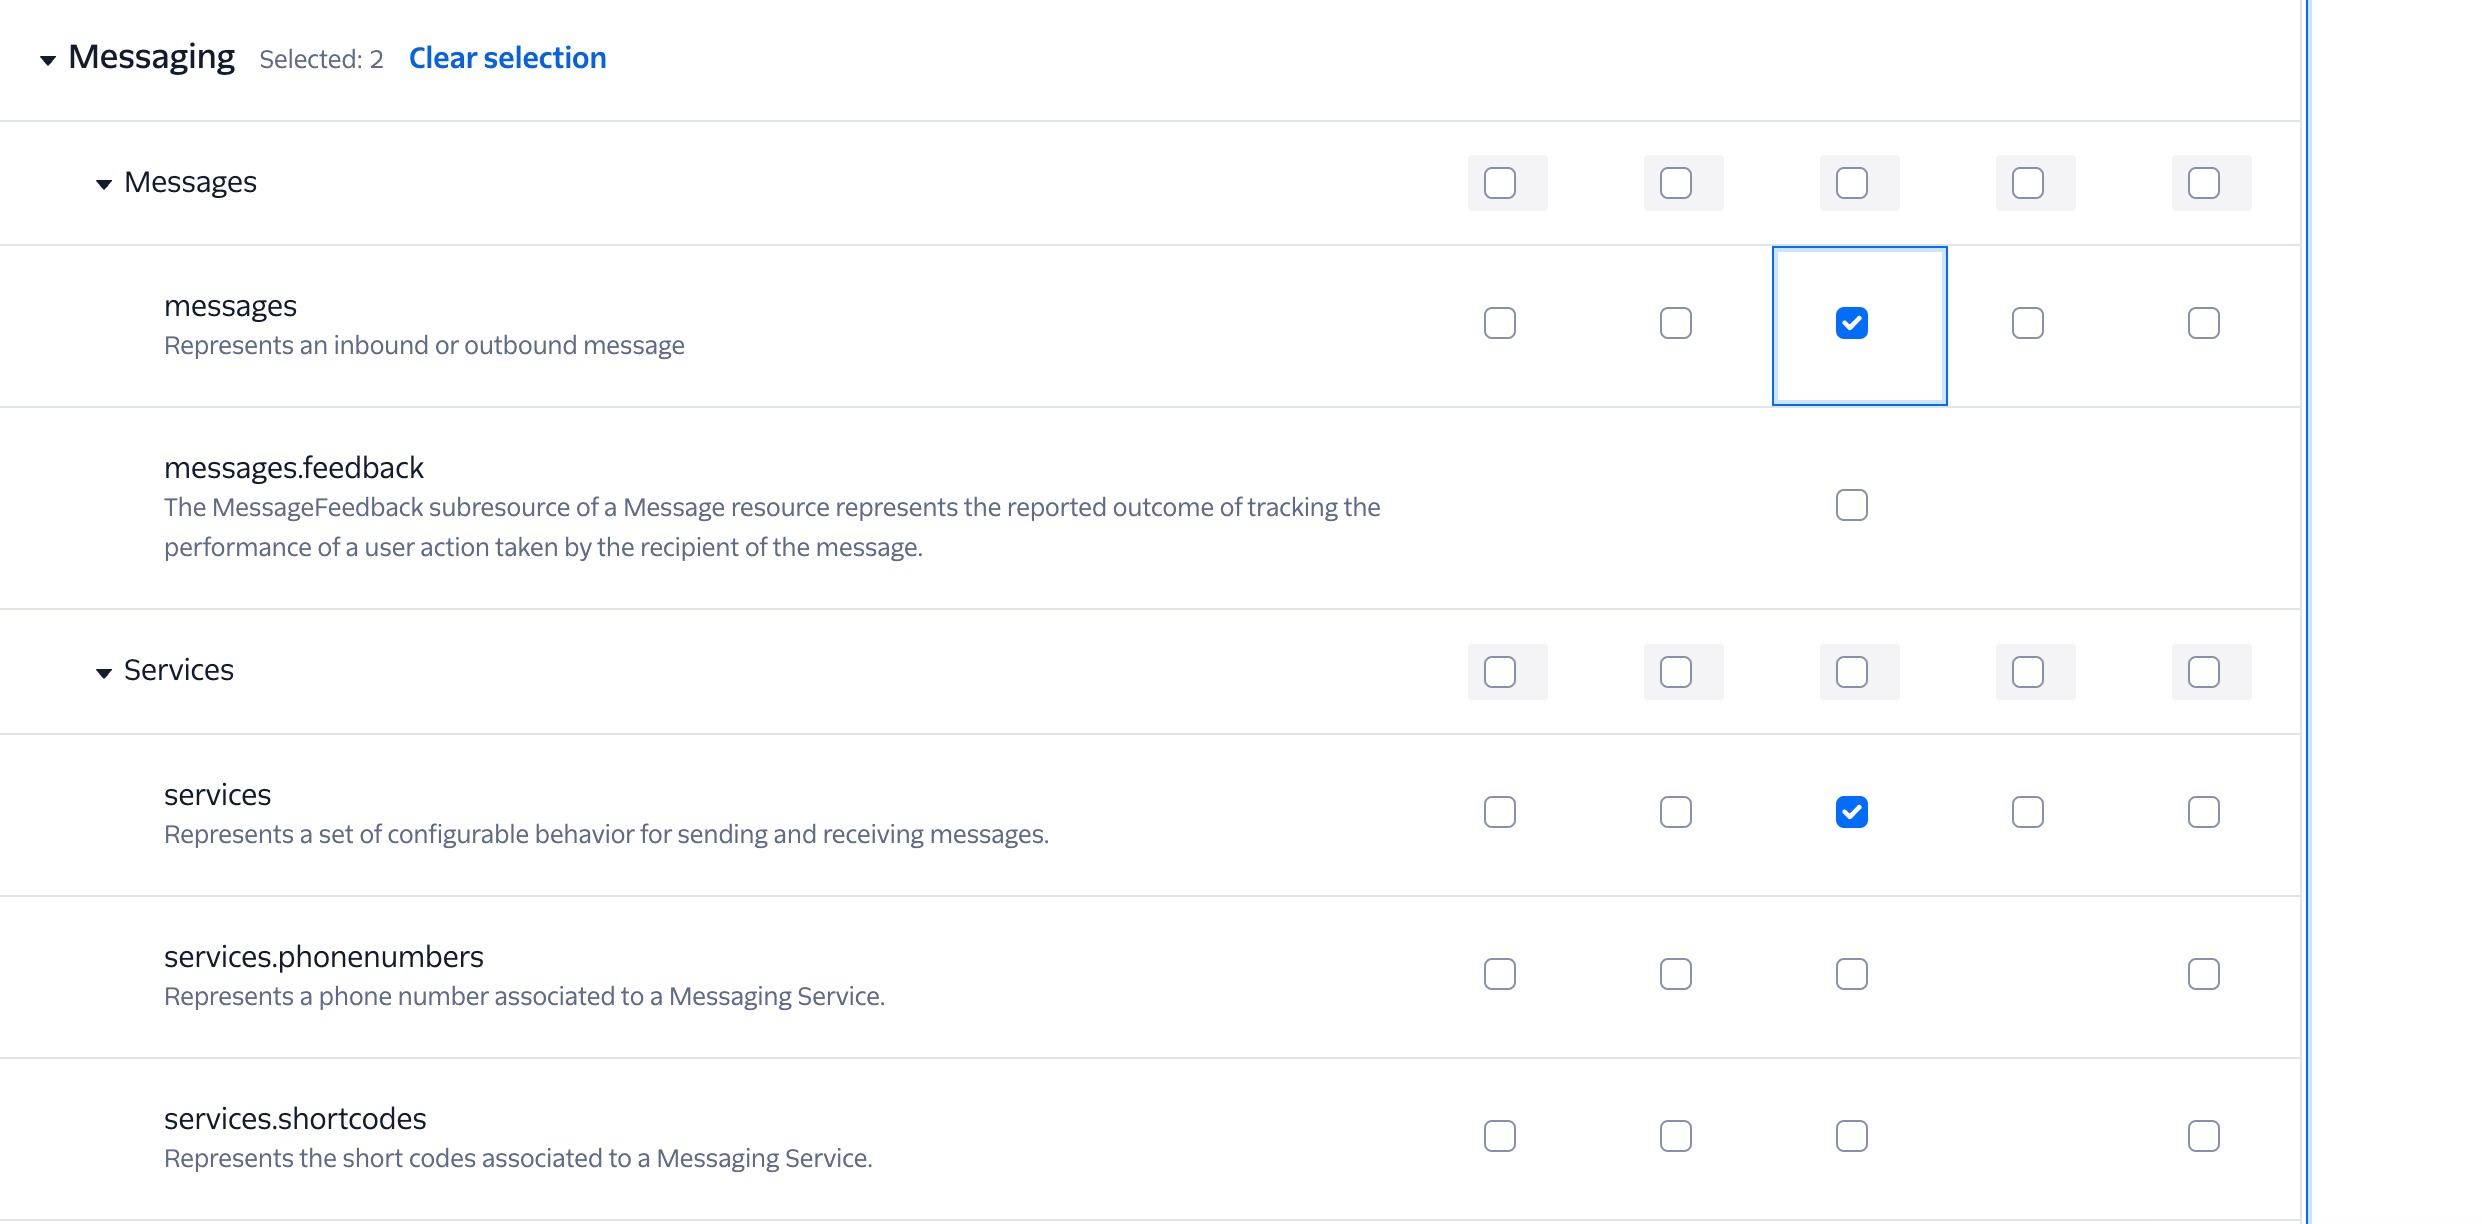Enable first checkbox in messages row
The height and width of the screenshot is (1224, 2482).
[x=1499, y=323]
